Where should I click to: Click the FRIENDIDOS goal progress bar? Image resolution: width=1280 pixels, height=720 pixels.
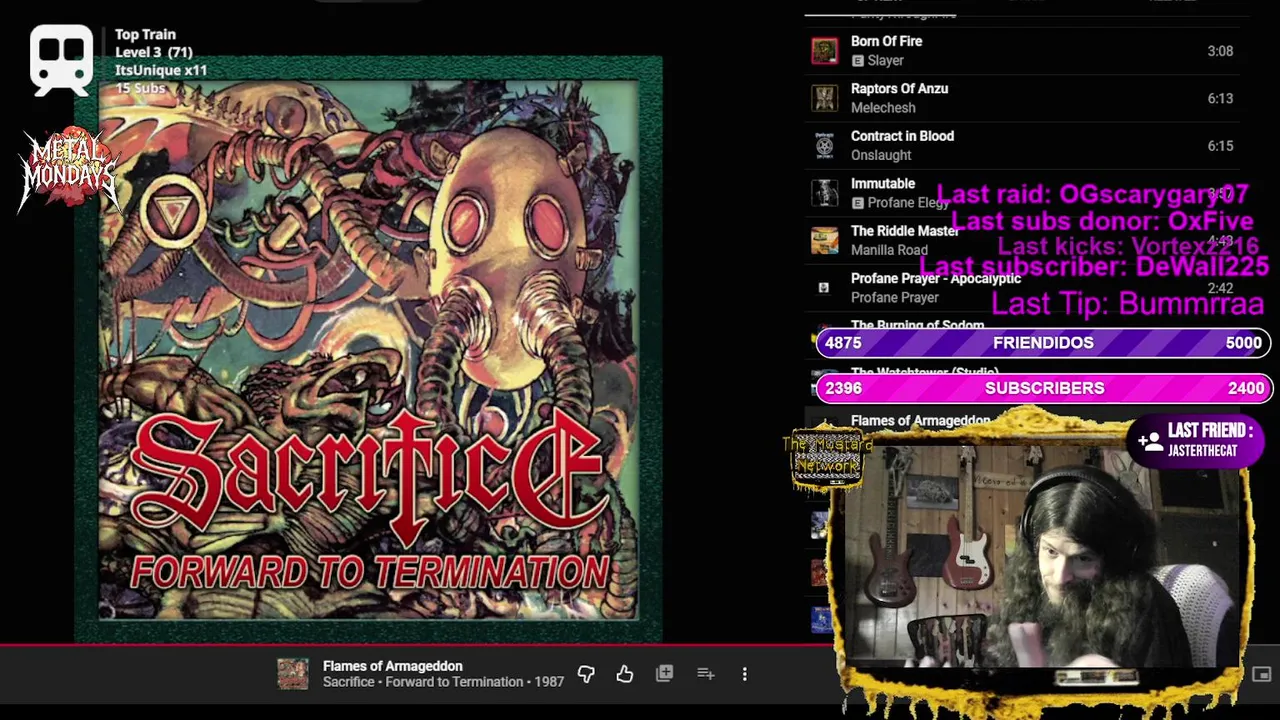tap(1043, 343)
